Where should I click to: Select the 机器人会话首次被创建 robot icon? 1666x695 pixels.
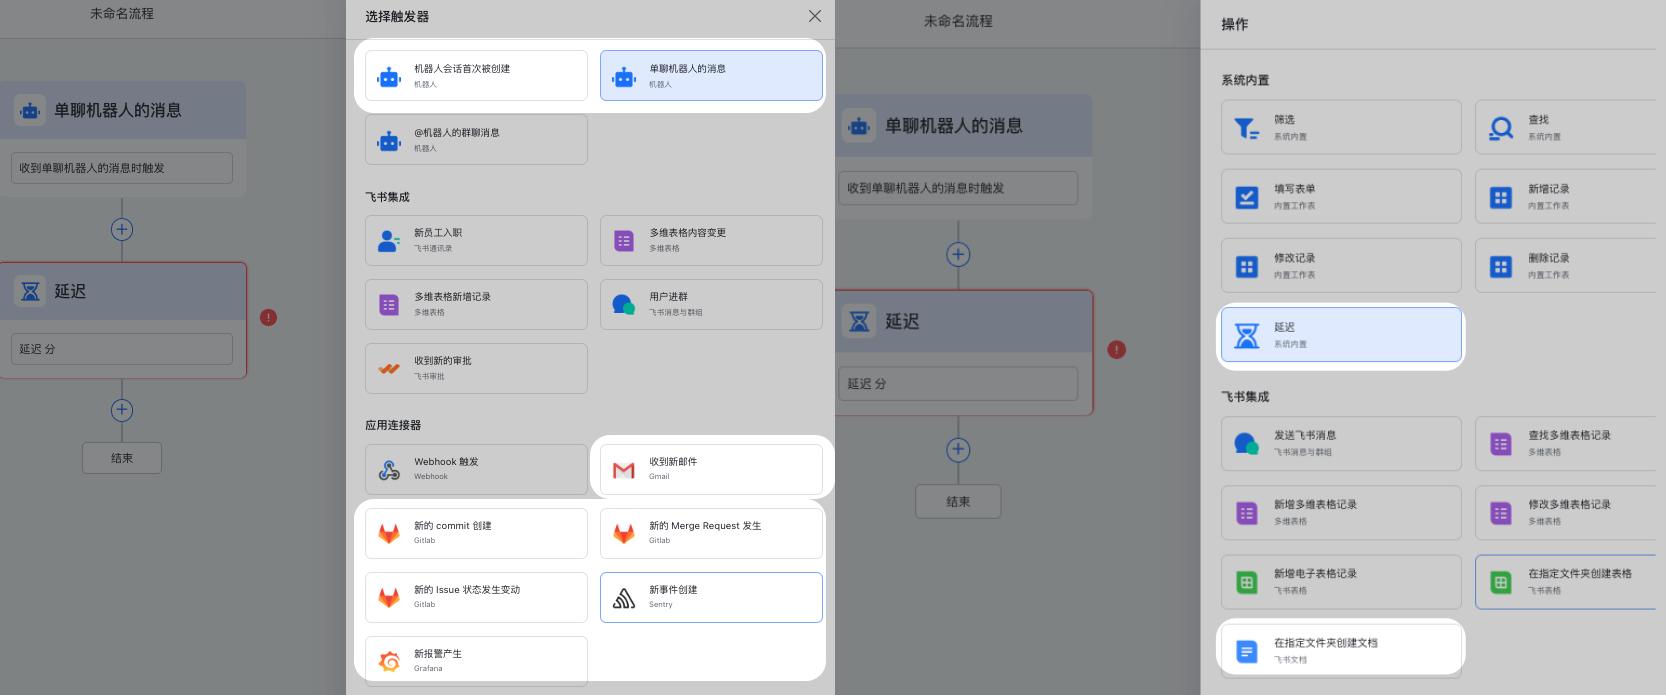(389, 76)
